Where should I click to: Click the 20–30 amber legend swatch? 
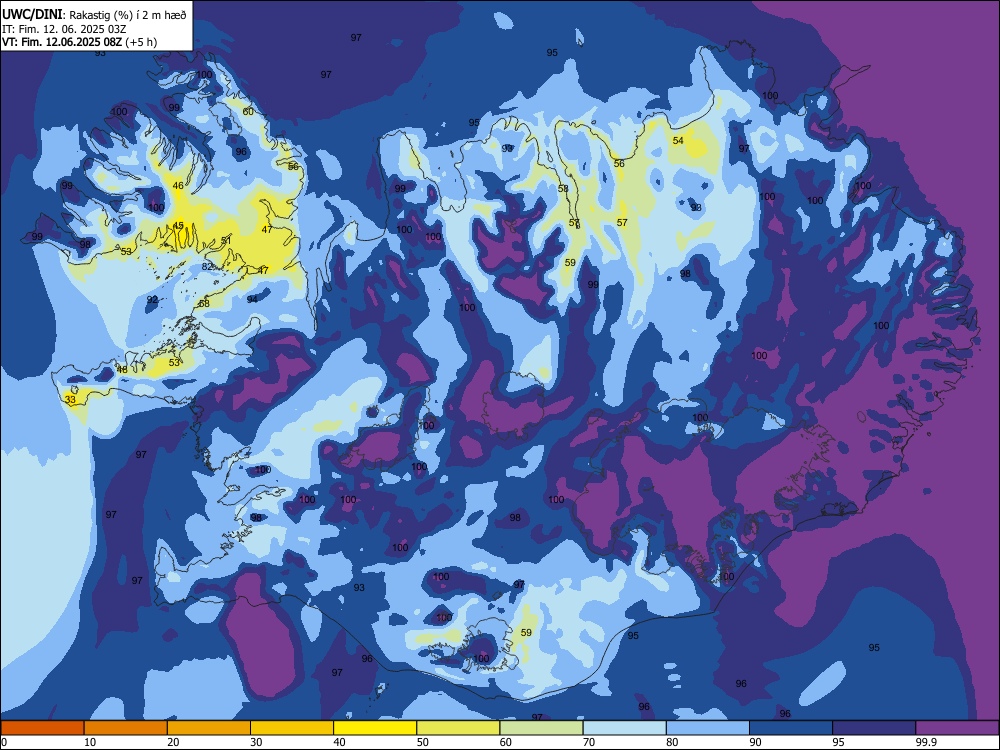209,728
